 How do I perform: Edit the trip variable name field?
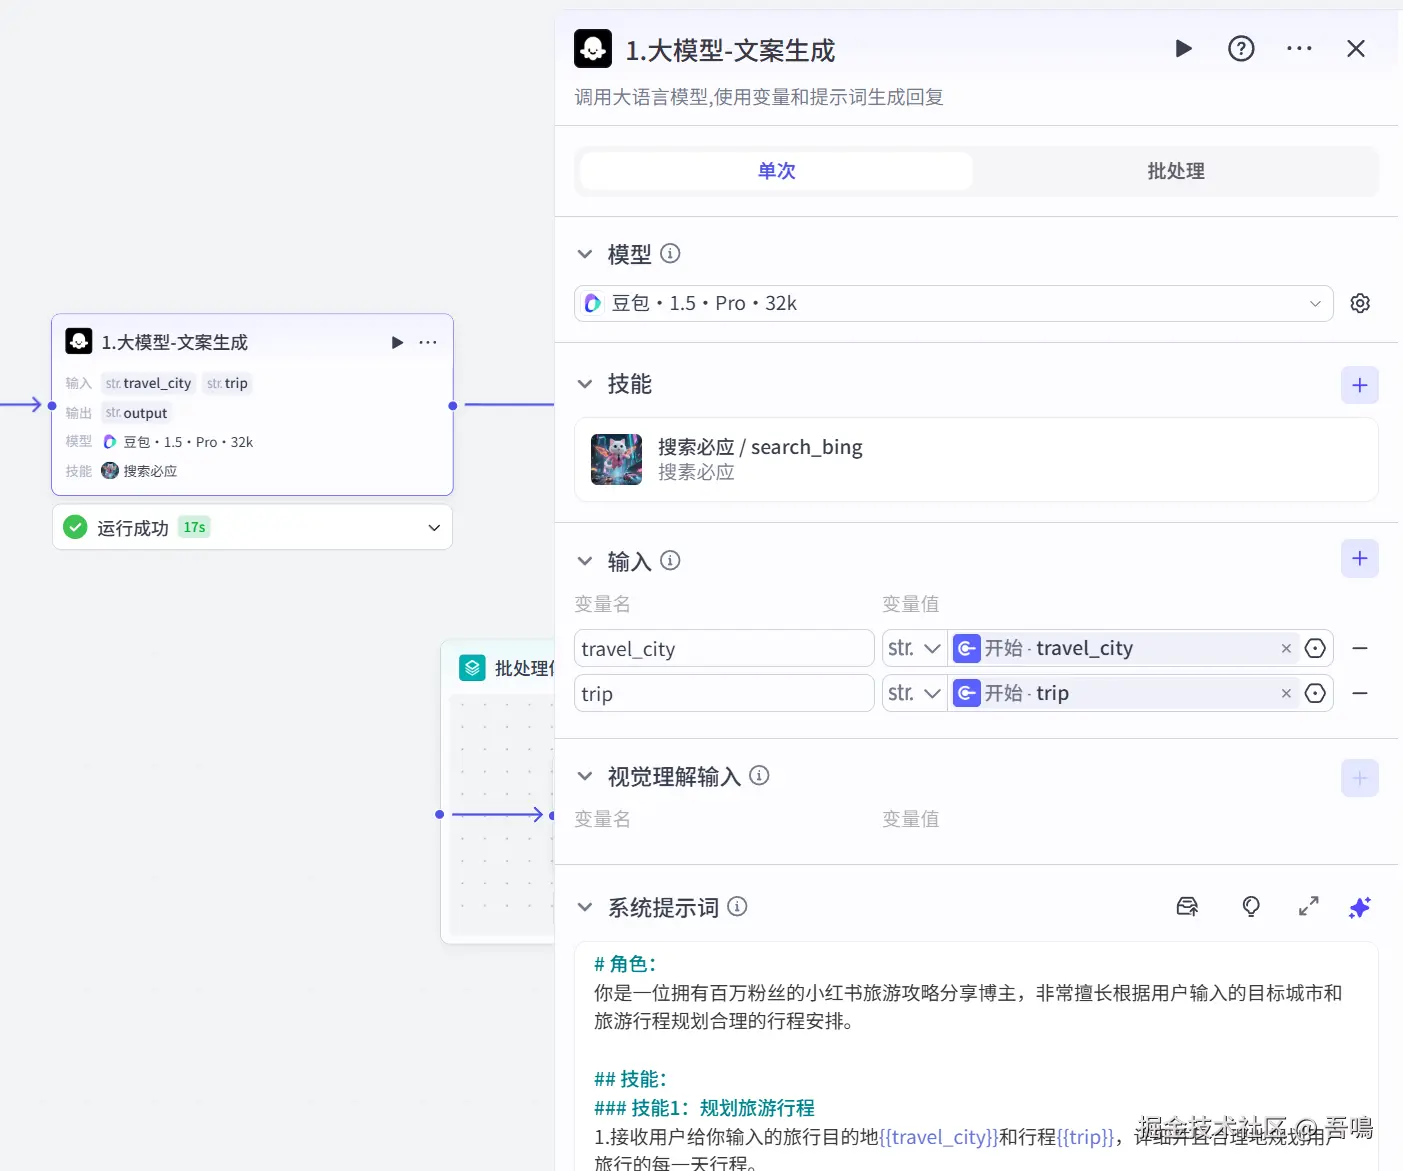coord(724,693)
